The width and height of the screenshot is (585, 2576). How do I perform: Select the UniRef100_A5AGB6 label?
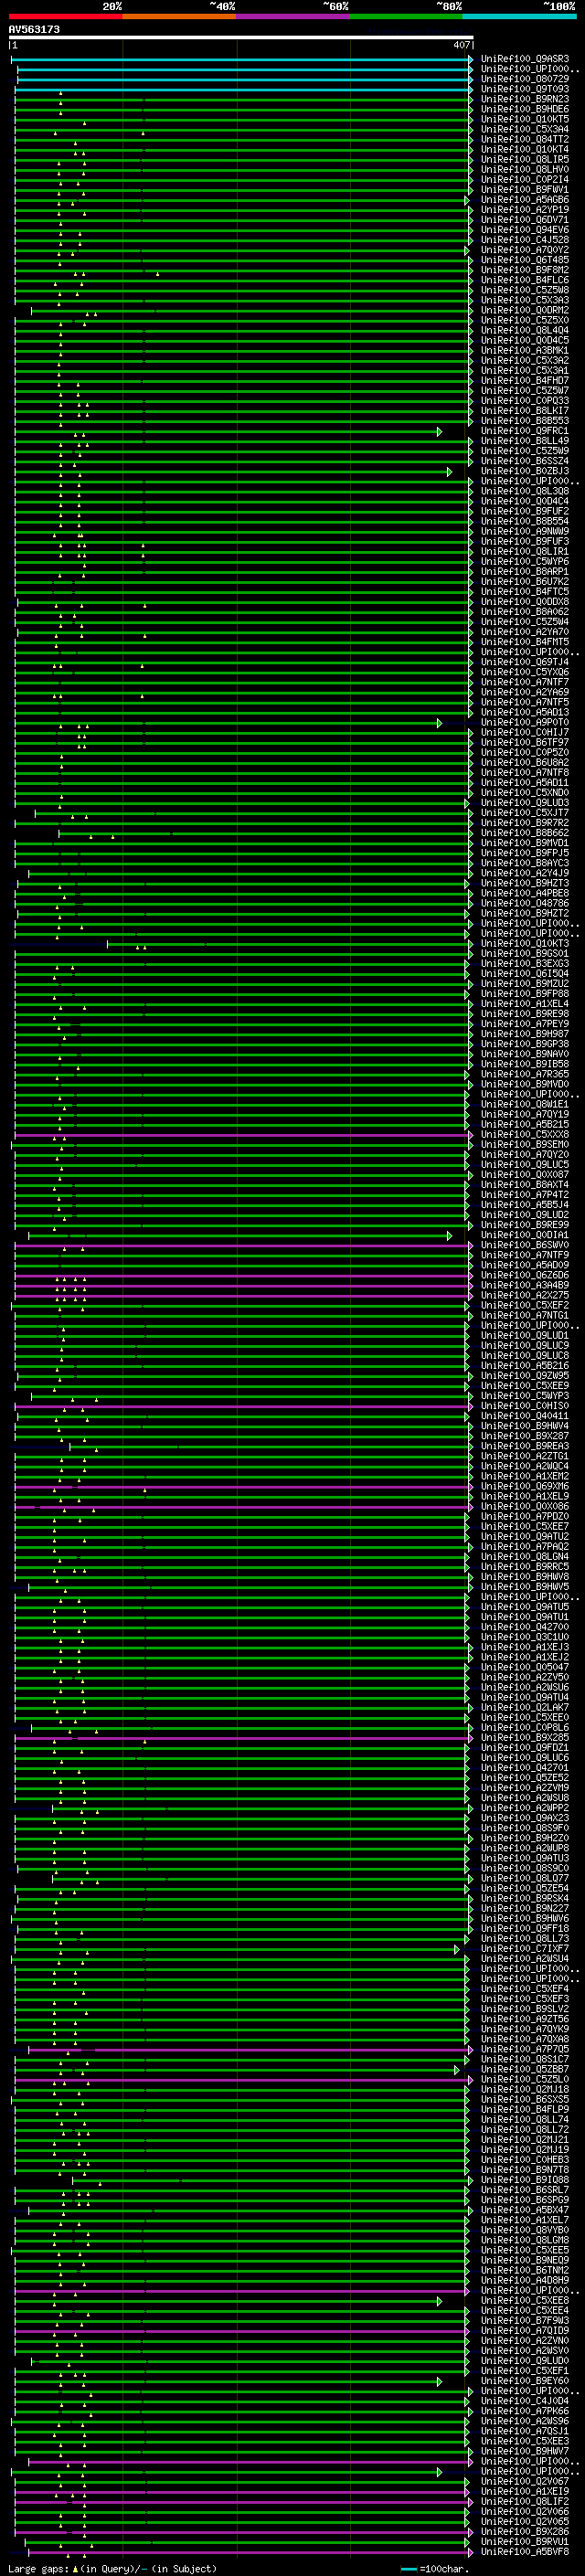pos(525,200)
